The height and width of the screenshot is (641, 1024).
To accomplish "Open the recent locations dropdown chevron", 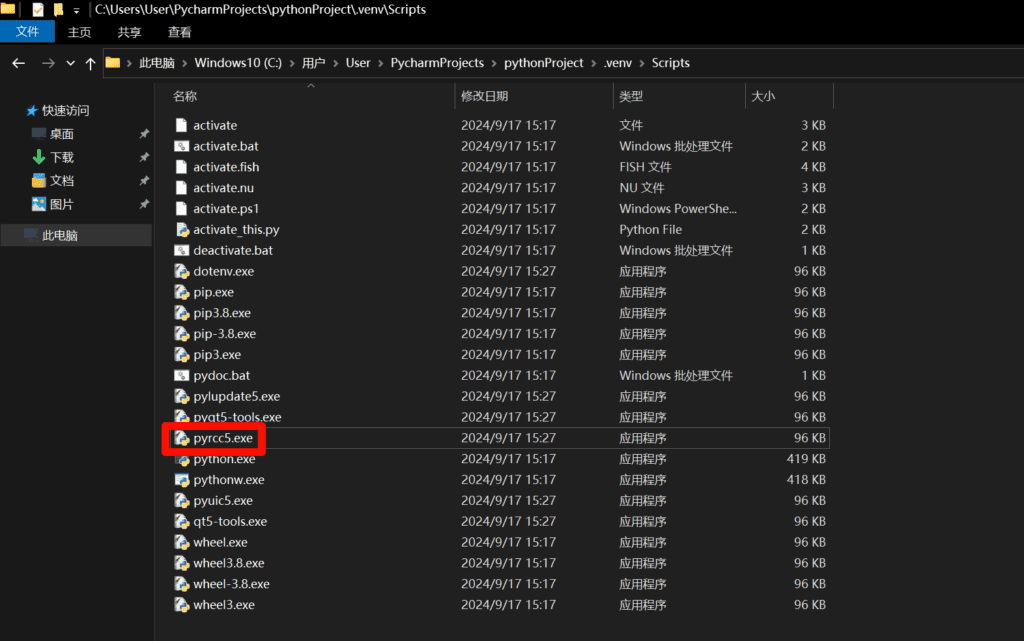I will tap(70, 63).
